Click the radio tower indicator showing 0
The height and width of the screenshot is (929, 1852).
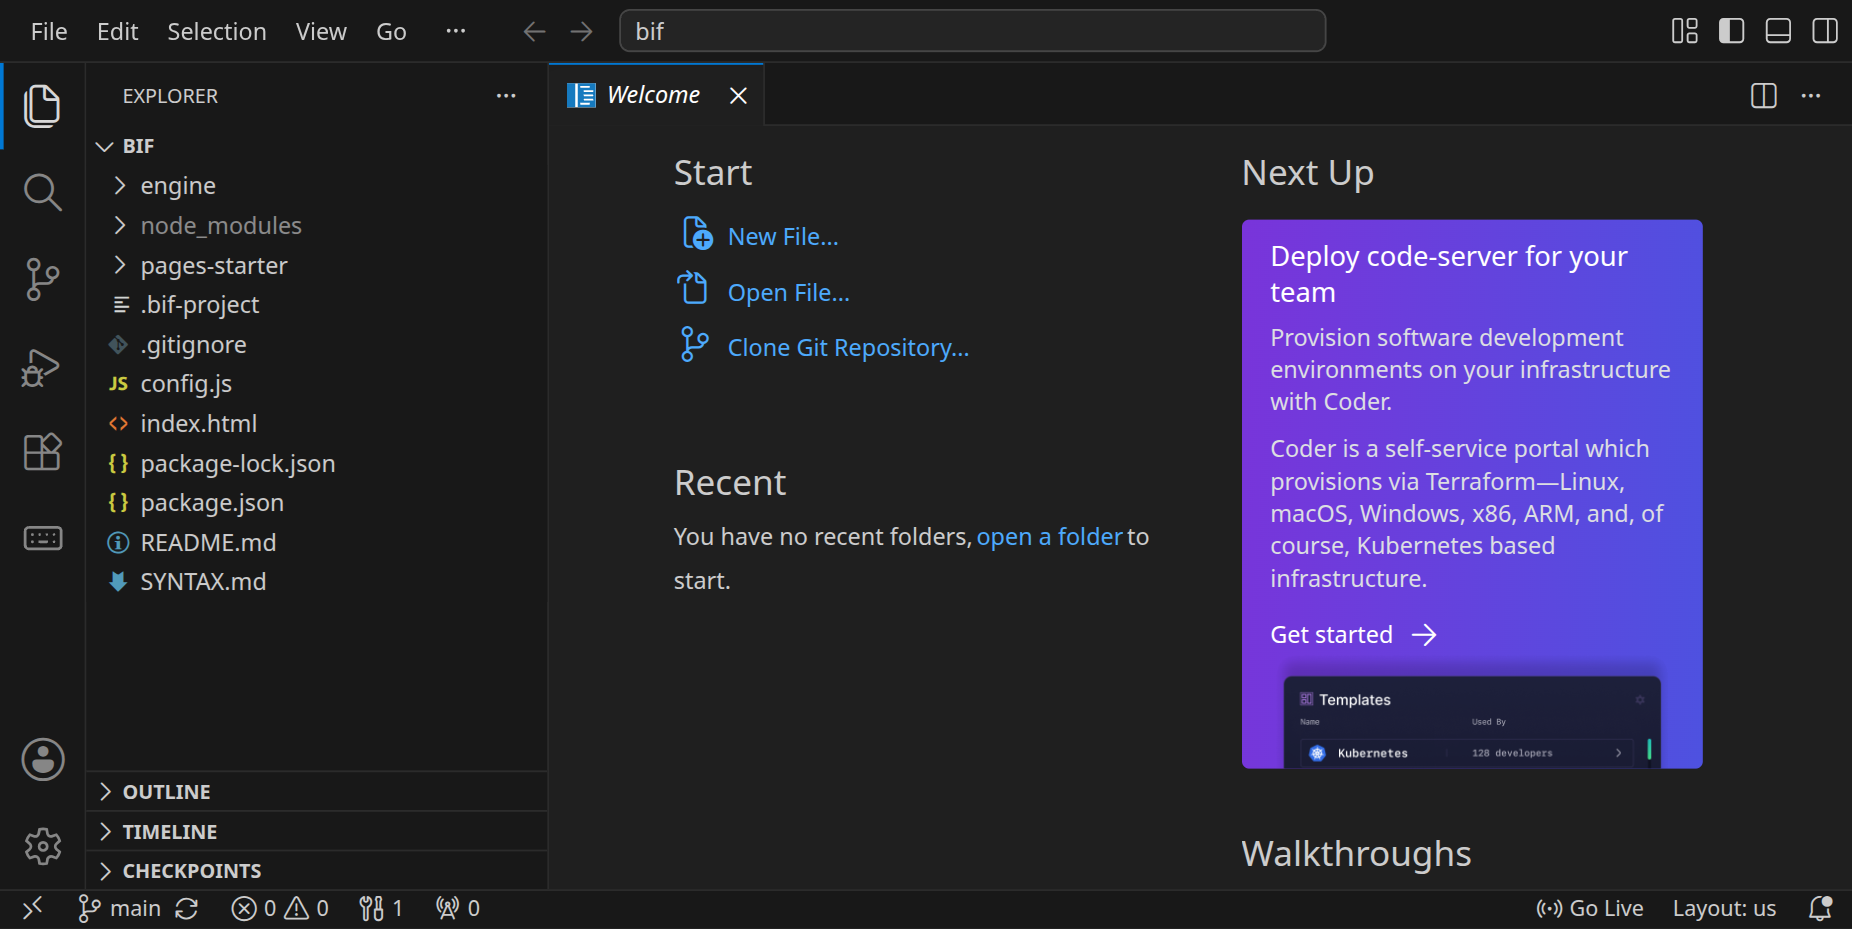(x=458, y=908)
